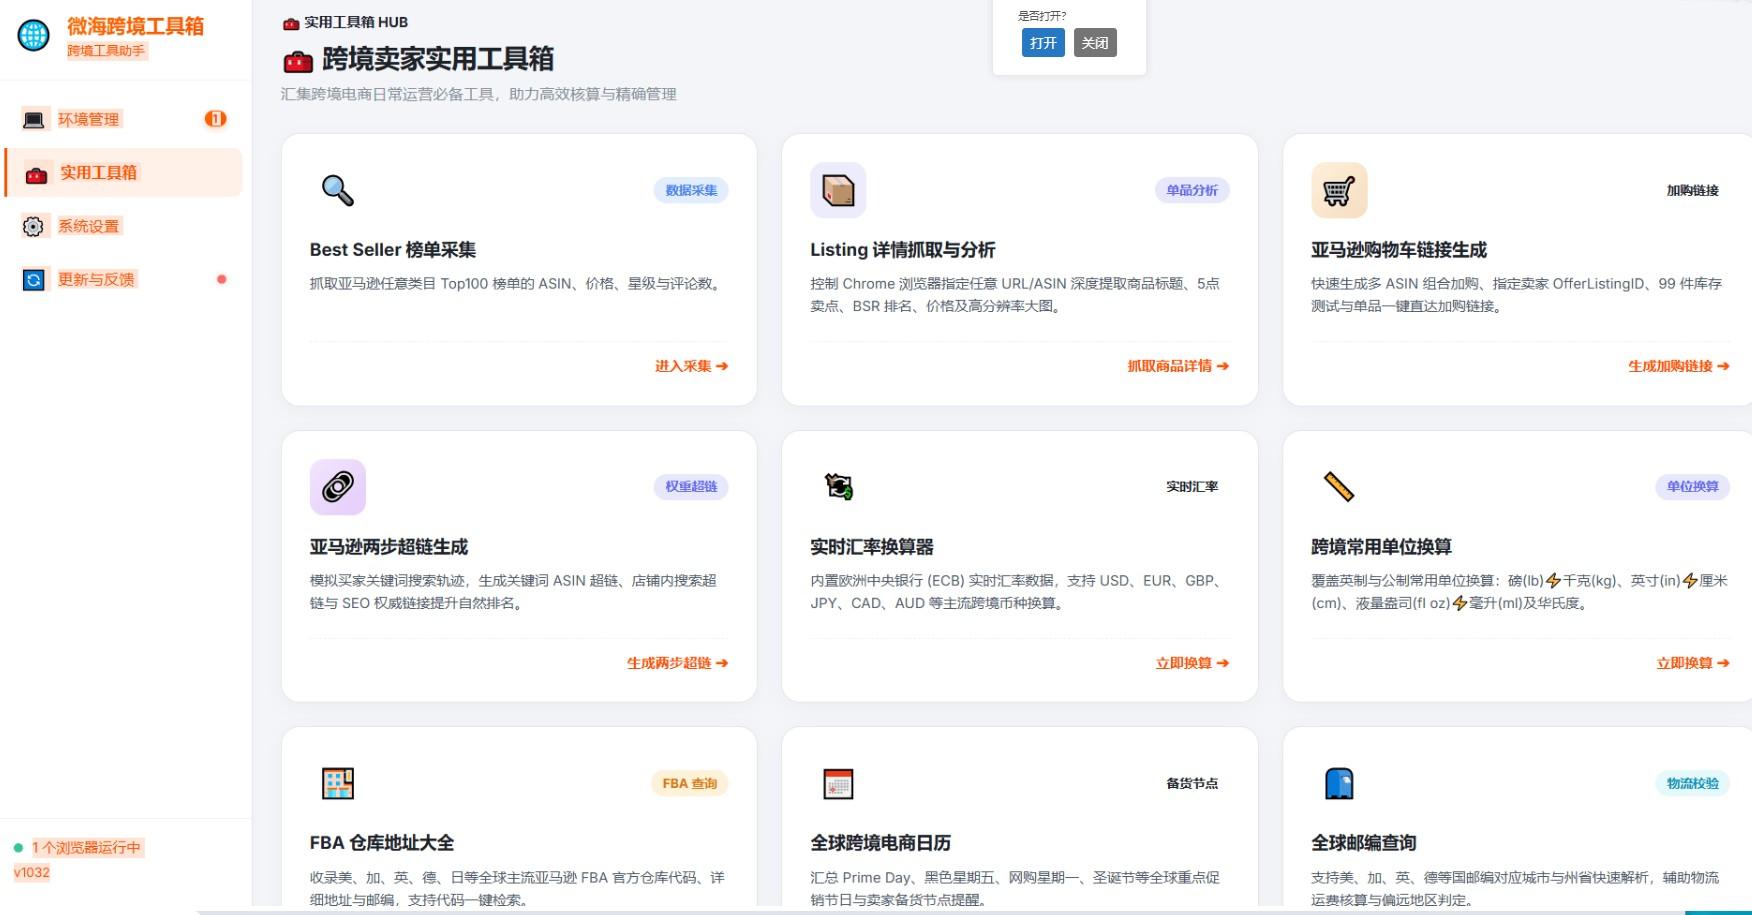Click the 数据采集 tag
Viewport: 1752px width, 915px height.
(x=691, y=190)
